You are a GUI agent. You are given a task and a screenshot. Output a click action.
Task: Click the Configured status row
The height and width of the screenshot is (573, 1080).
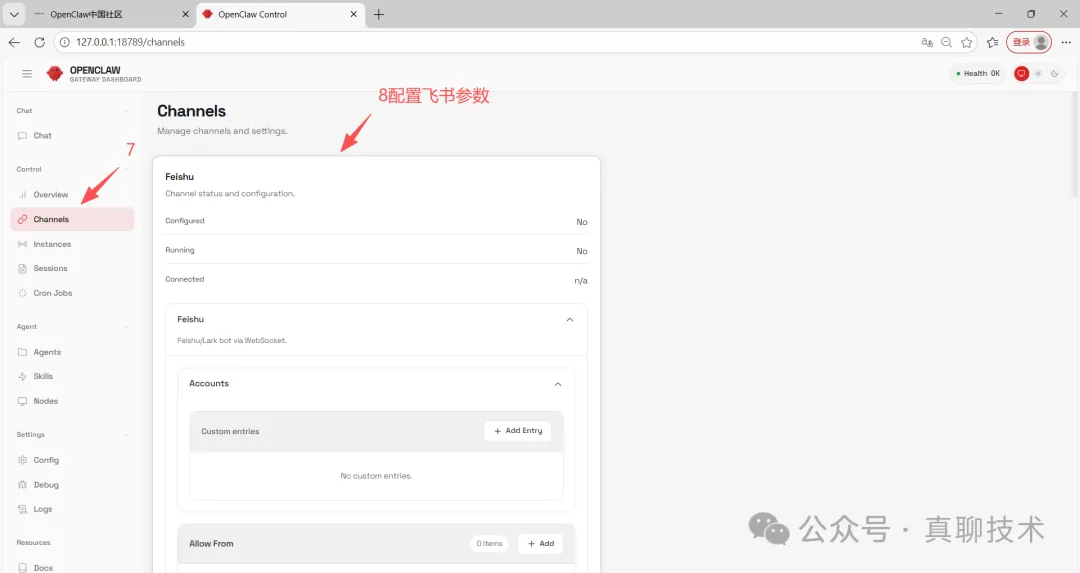tap(376, 221)
